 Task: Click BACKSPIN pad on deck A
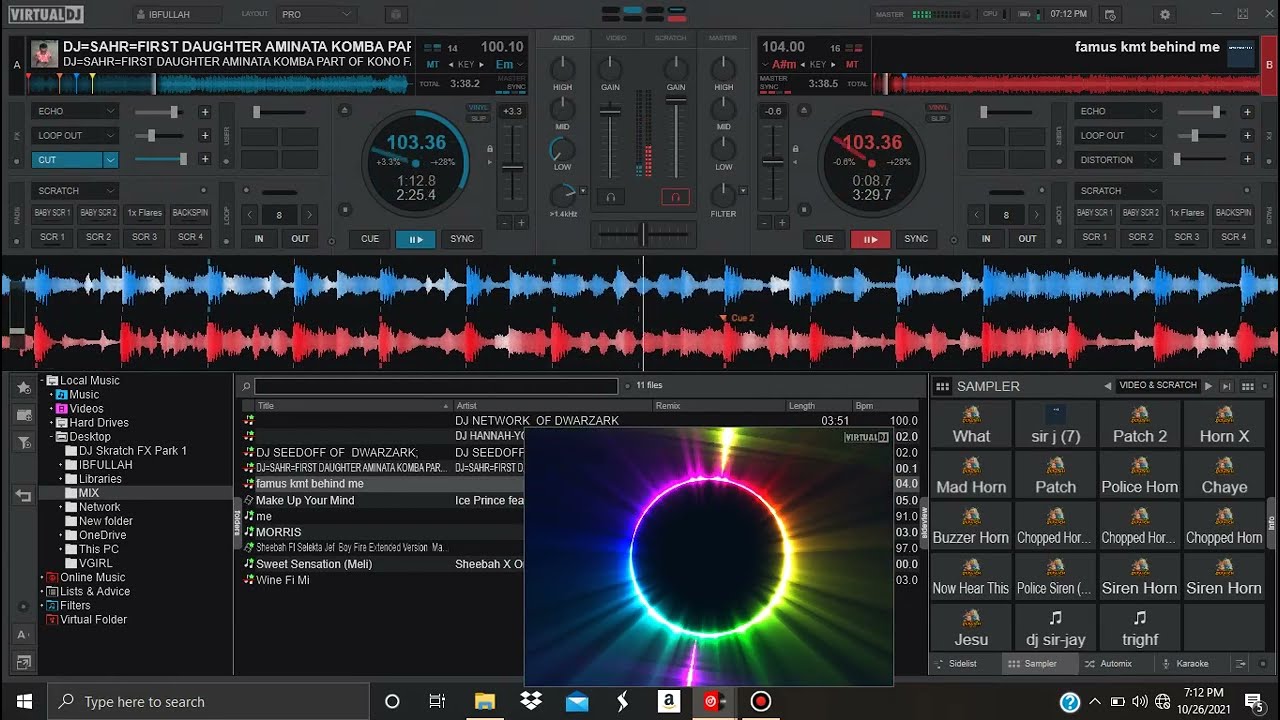(x=190, y=213)
